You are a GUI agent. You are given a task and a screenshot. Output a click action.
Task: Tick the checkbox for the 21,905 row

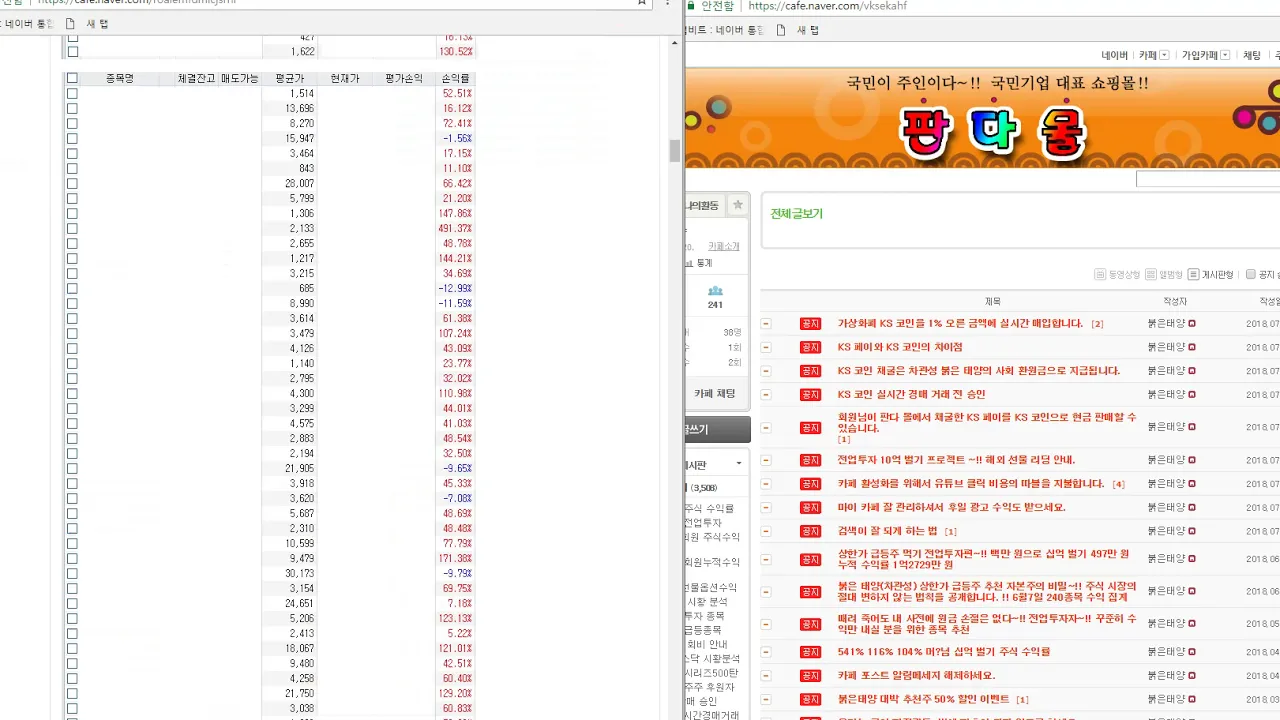point(72,468)
